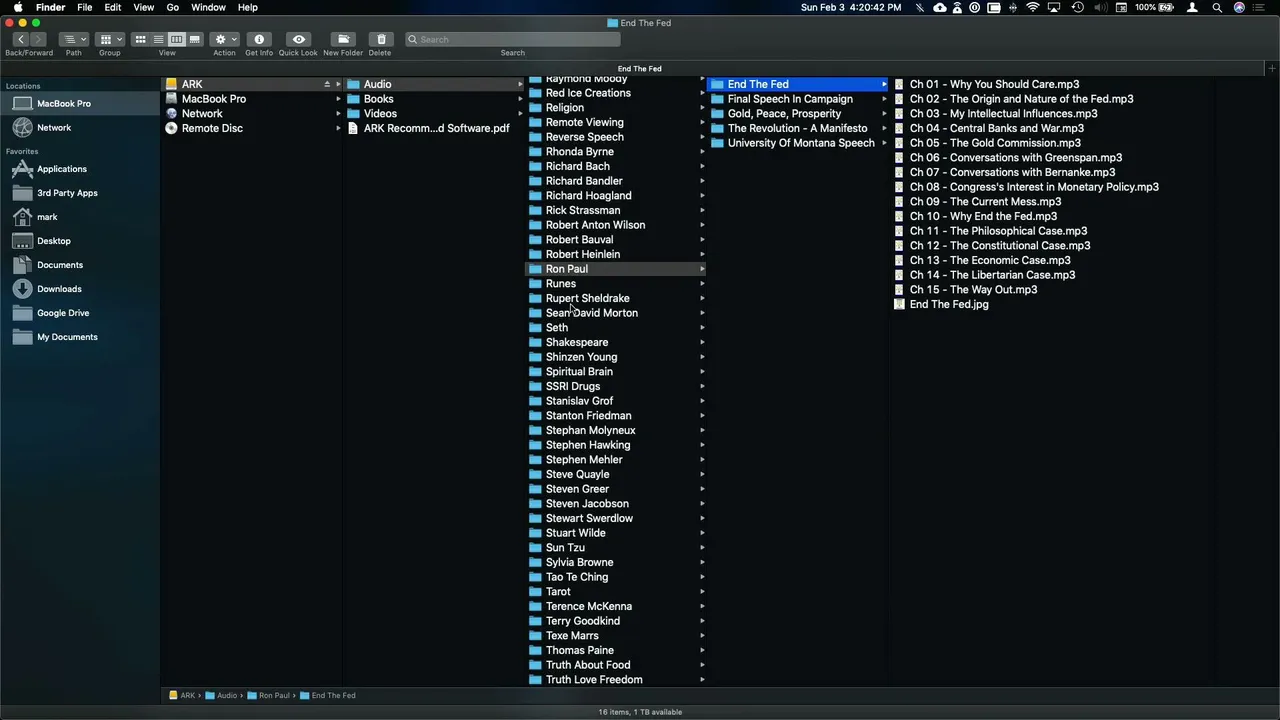This screenshot has height=720, width=1280.
Task: Open the Group dropdown in toolbar
Action: (110, 39)
